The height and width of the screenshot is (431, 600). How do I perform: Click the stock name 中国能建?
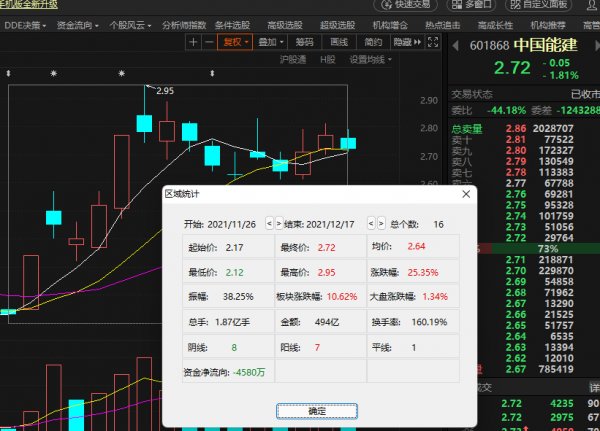546,45
